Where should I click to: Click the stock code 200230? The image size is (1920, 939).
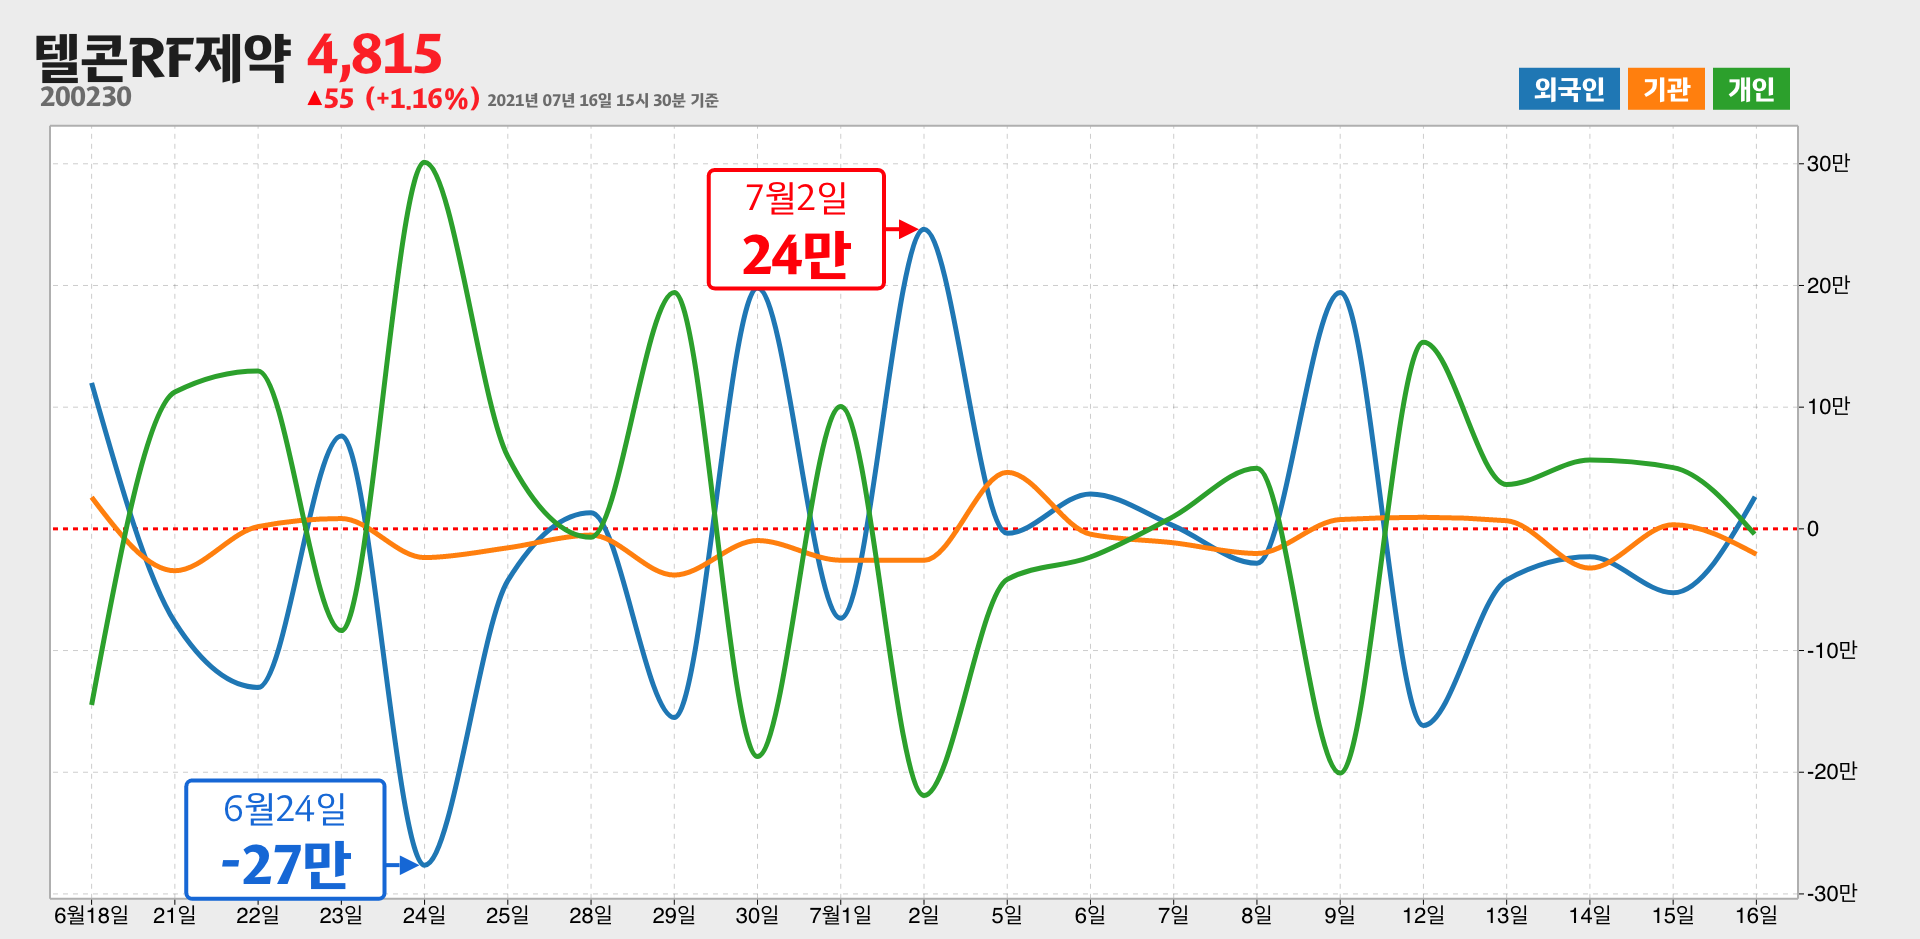pos(86,97)
